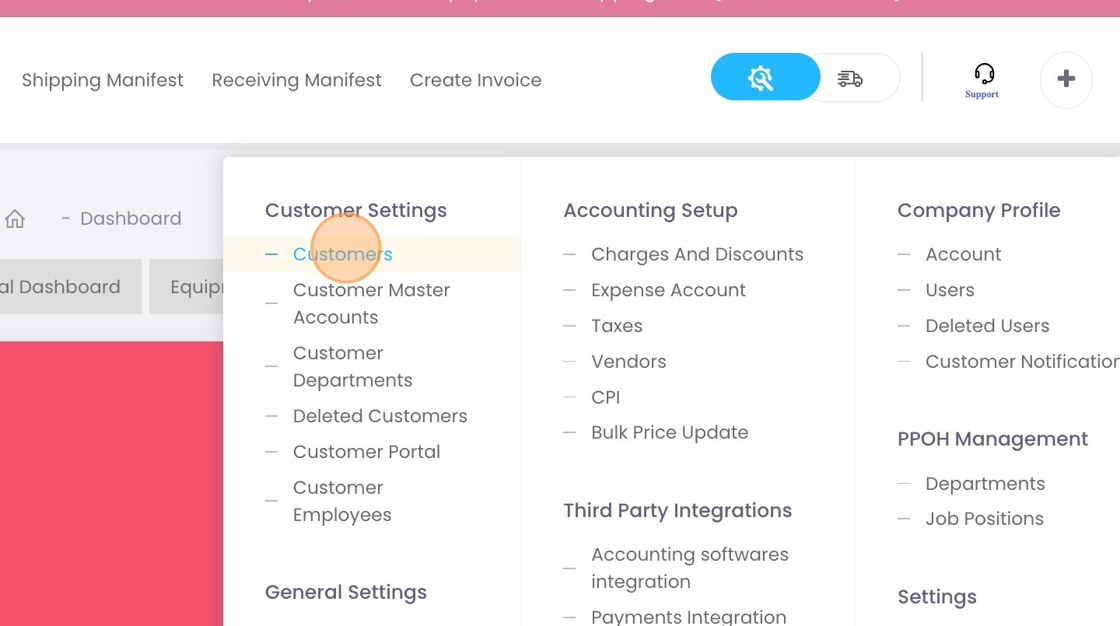This screenshot has height=626, width=1120.
Task: Select Taxes under Accounting Setup
Action: tap(616, 326)
